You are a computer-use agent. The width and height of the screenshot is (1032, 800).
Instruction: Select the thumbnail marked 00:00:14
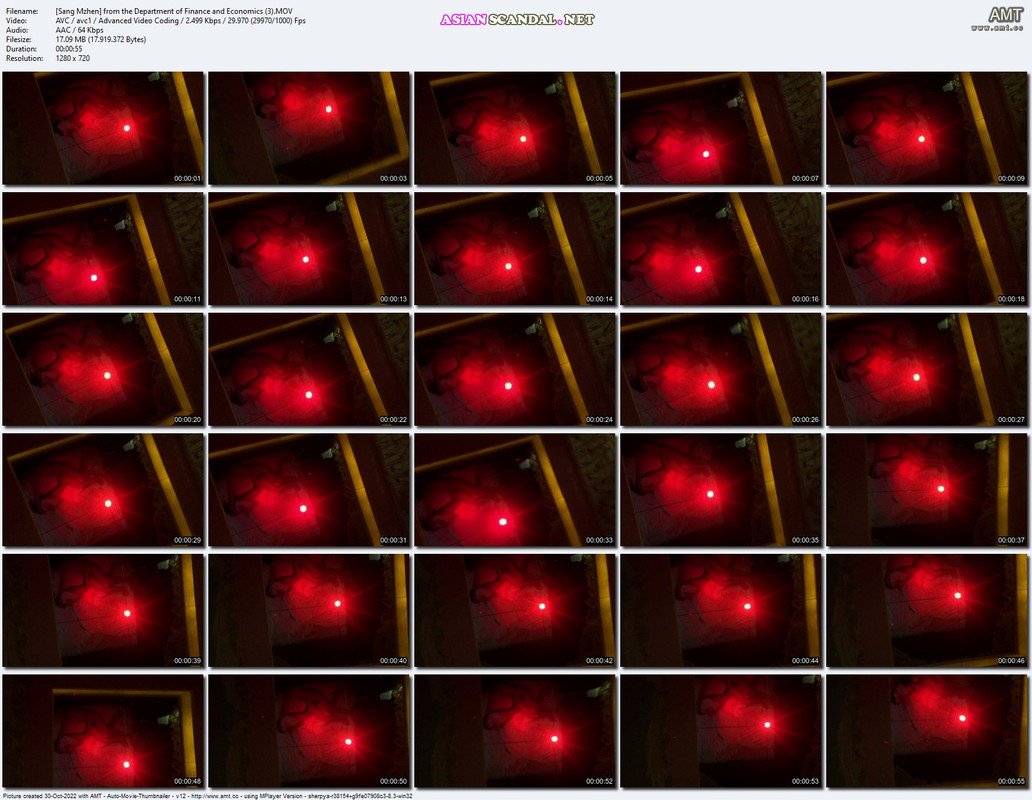click(x=515, y=249)
